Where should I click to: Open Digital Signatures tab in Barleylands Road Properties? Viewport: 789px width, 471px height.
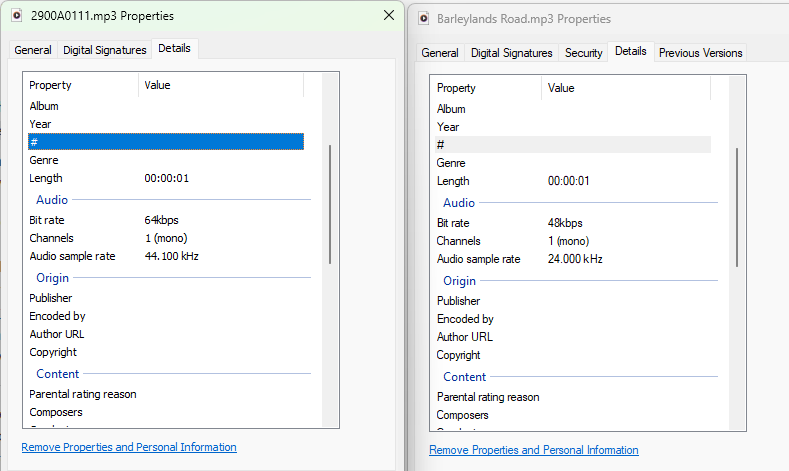pos(512,53)
